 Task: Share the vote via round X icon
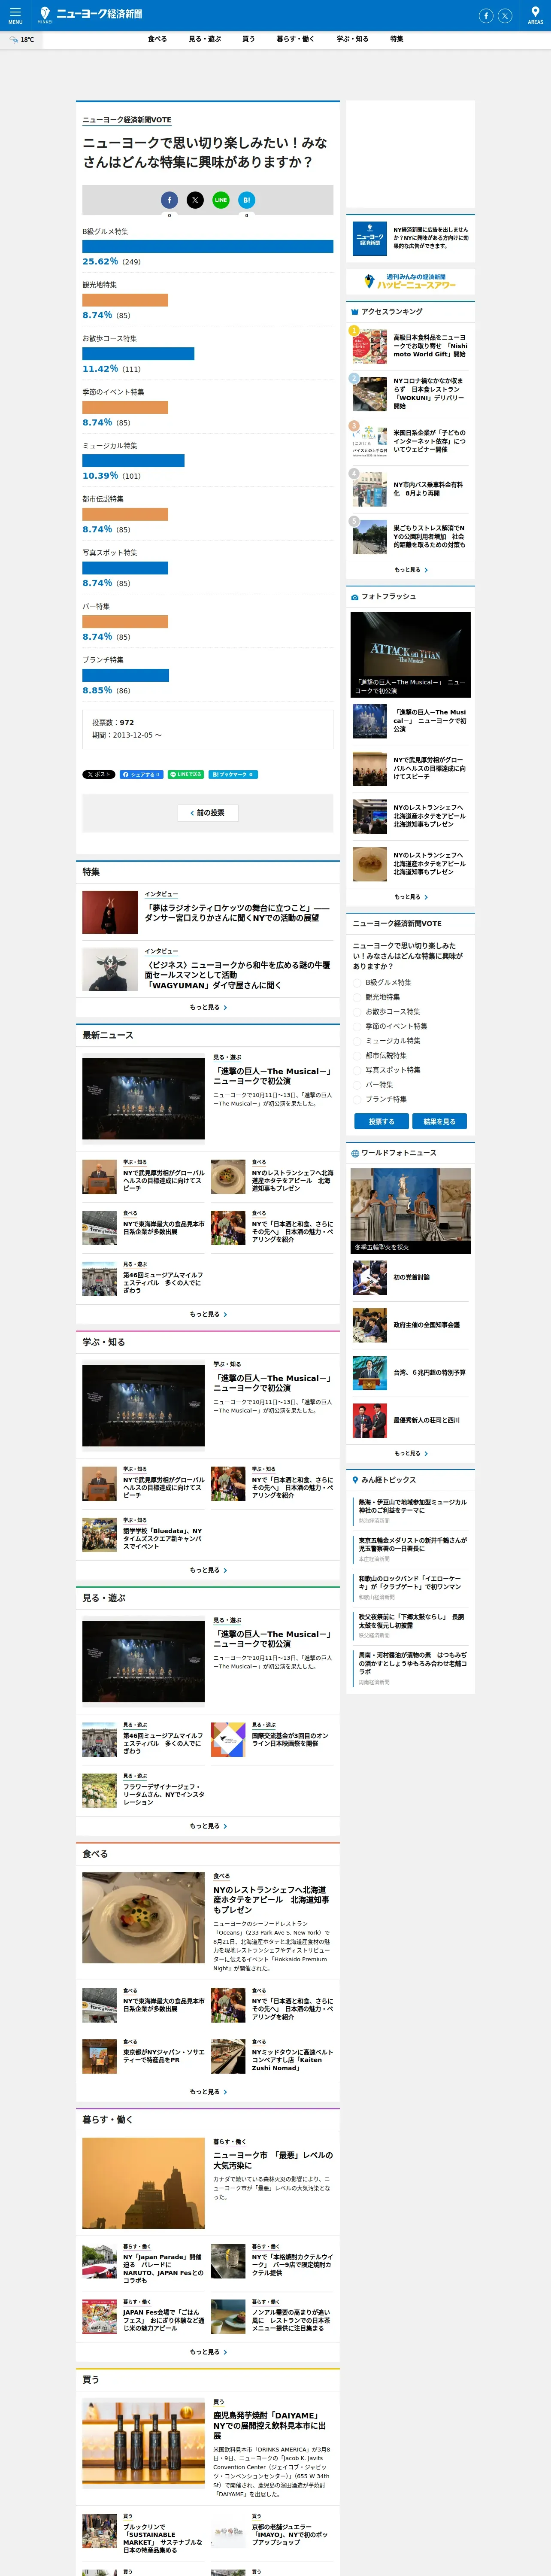tap(195, 200)
